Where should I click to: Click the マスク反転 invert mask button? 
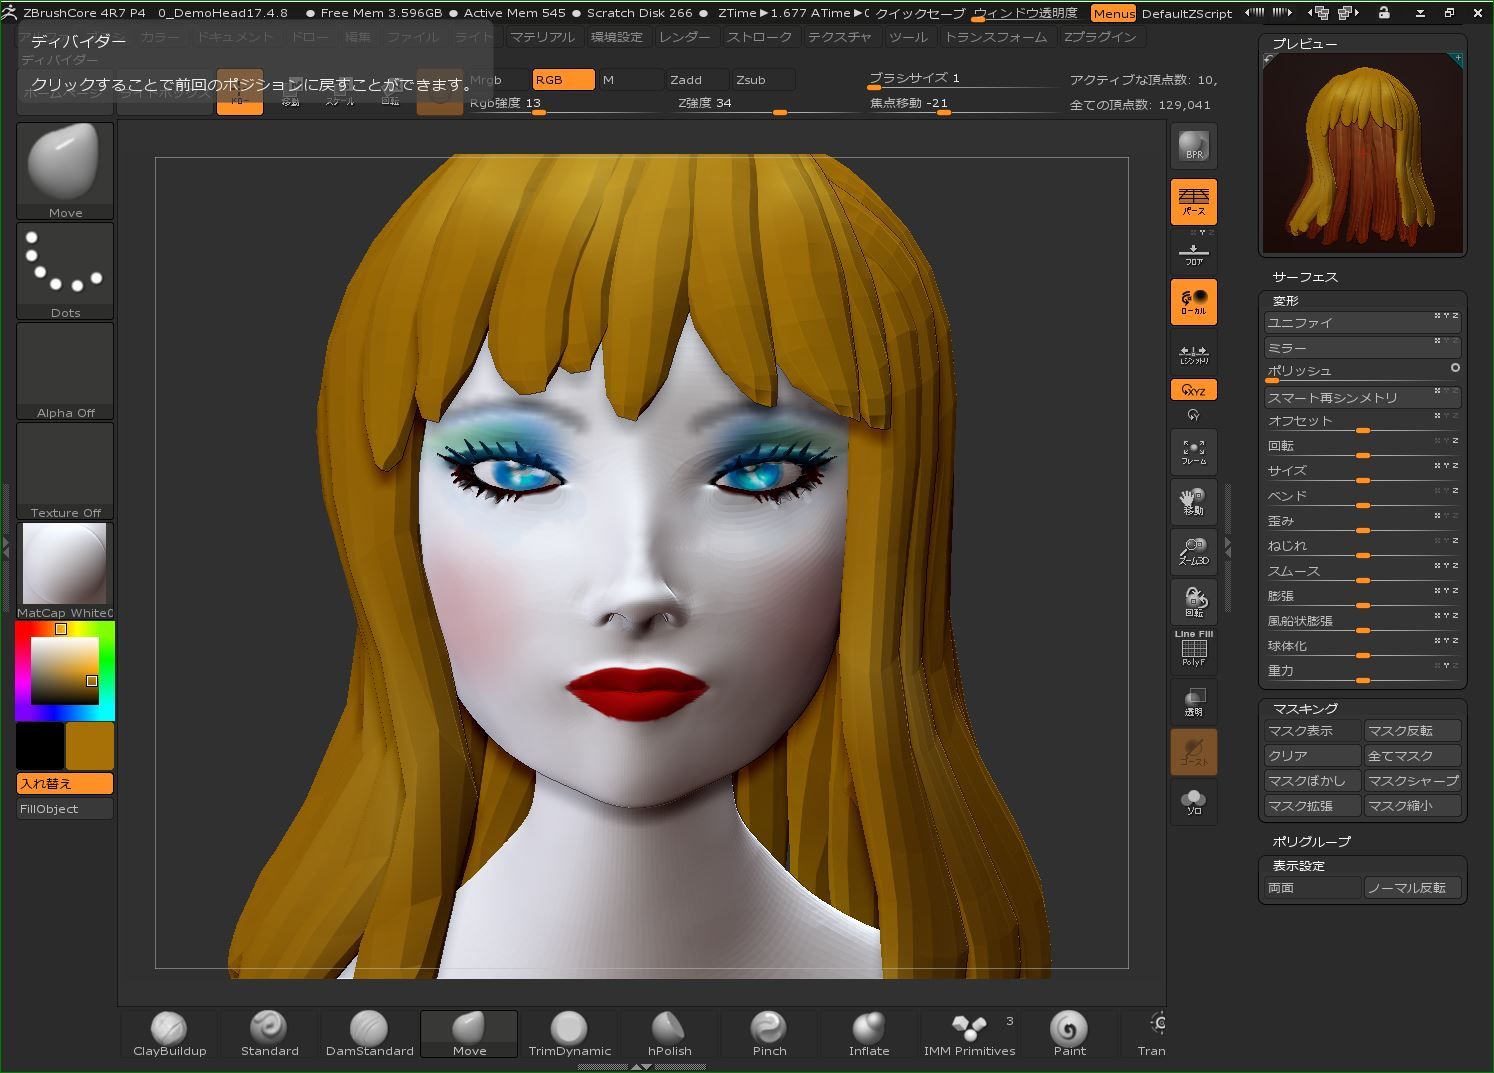[x=1412, y=731]
